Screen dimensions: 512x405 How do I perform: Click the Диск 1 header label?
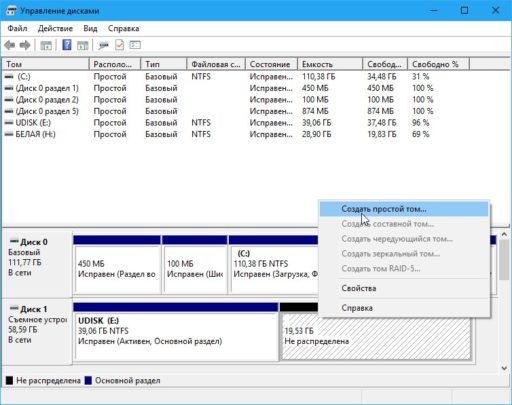[34, 309]
